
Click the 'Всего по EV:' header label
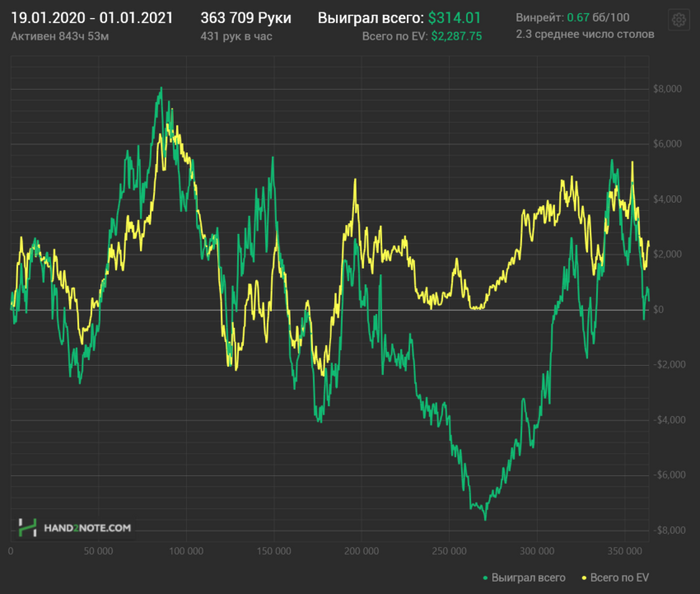tap(395, 36)
